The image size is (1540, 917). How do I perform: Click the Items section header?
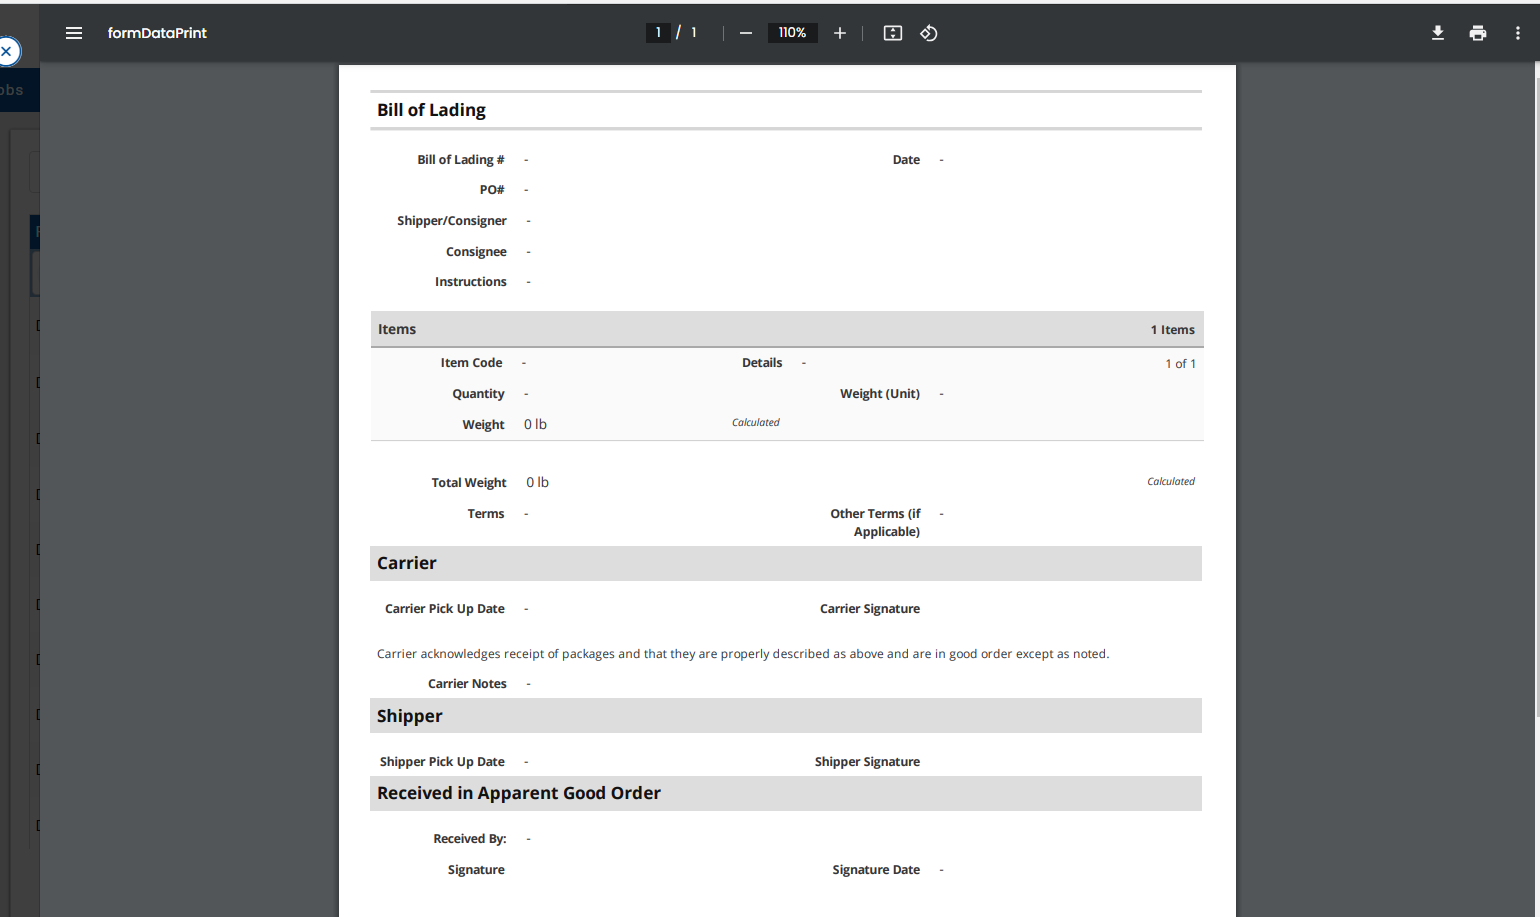coord(787,329)
